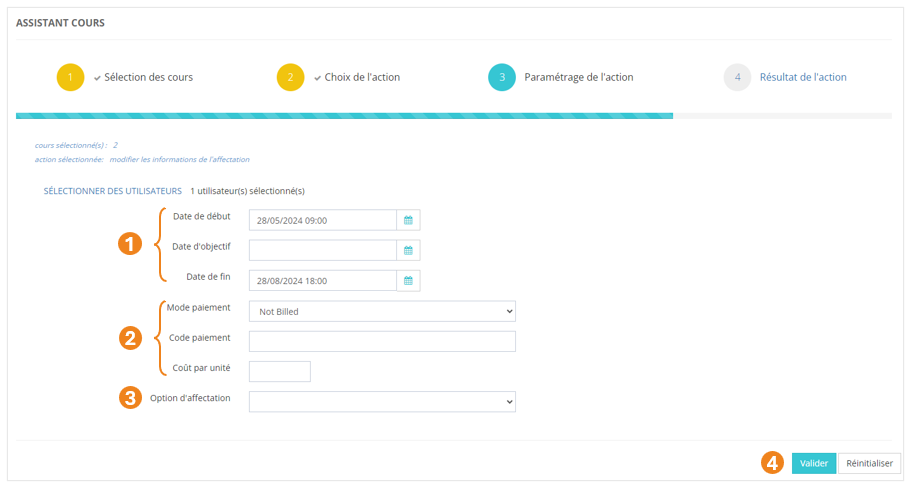Open calendar picker for Date d'objectif
Screen dimensions: 906x482
(x=408, y=250)
